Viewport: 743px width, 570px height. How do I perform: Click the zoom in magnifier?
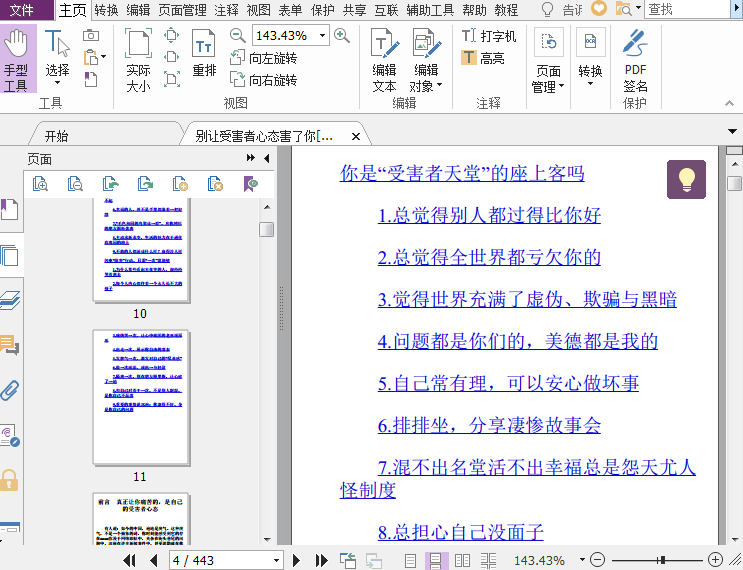(x=342, y=36)
